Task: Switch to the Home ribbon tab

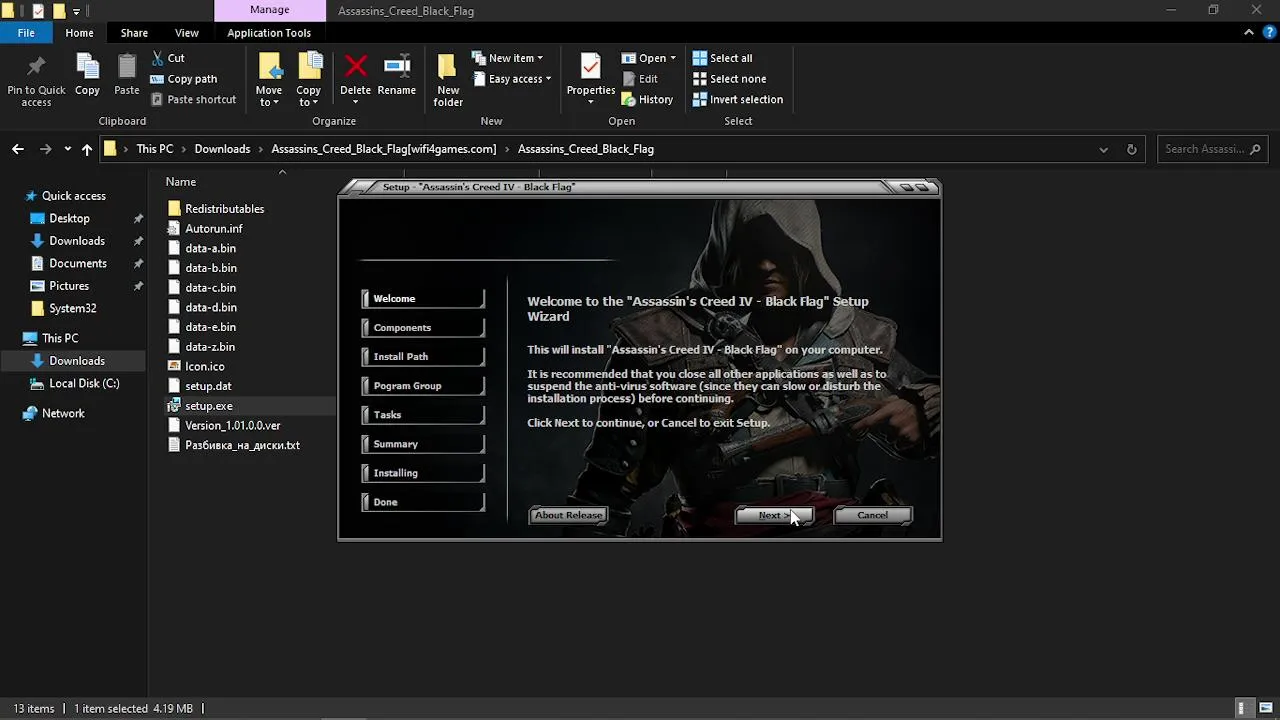Action: (x=79, y=33)
